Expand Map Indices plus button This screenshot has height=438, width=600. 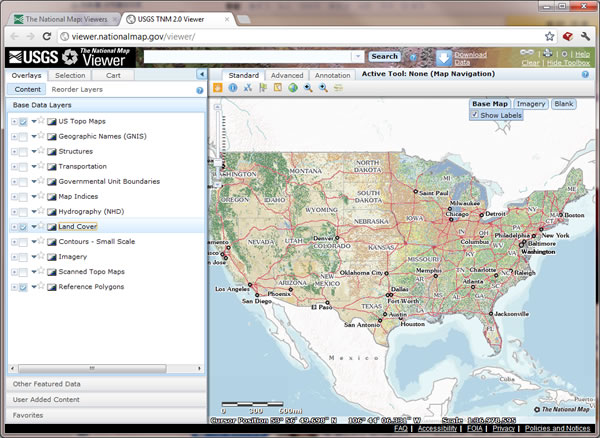(14, 197)
